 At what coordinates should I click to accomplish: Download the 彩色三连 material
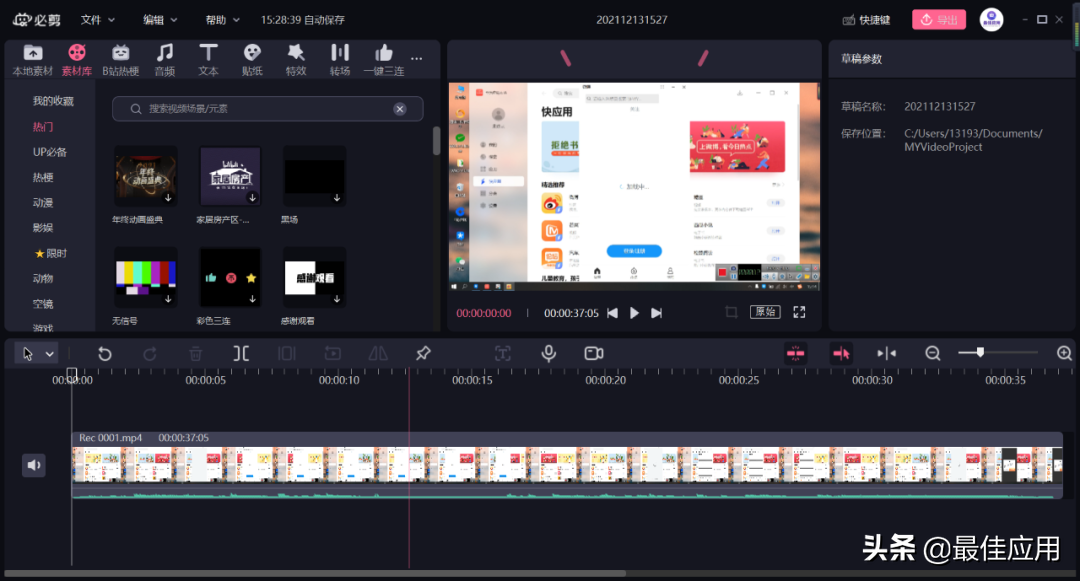[x=253, y=299]
